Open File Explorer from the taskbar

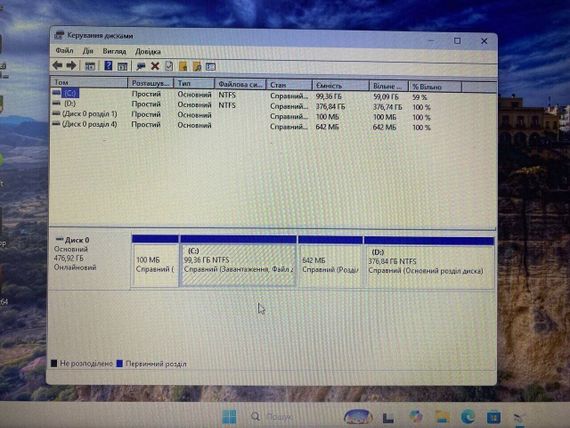pos(442,417)
